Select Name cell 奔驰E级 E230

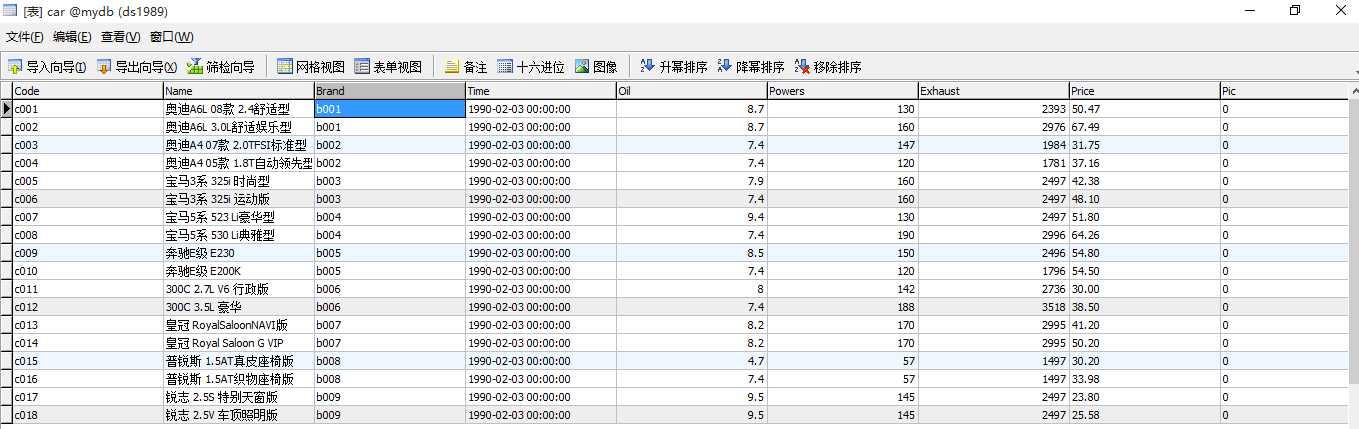pos(239,253)
